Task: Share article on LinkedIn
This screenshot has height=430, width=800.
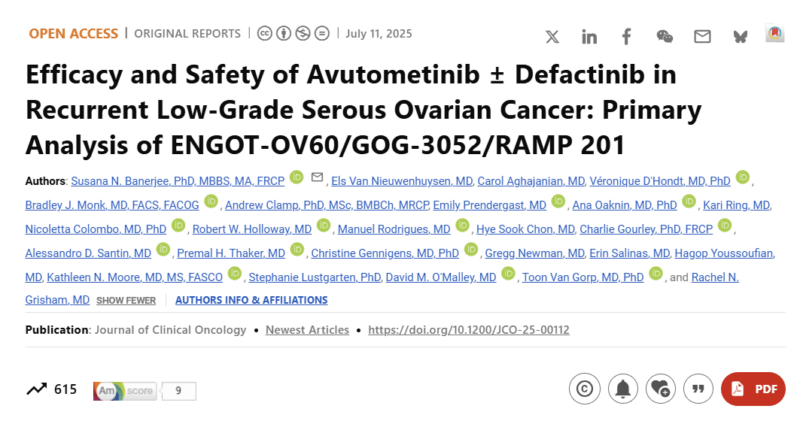Action: 589,37
